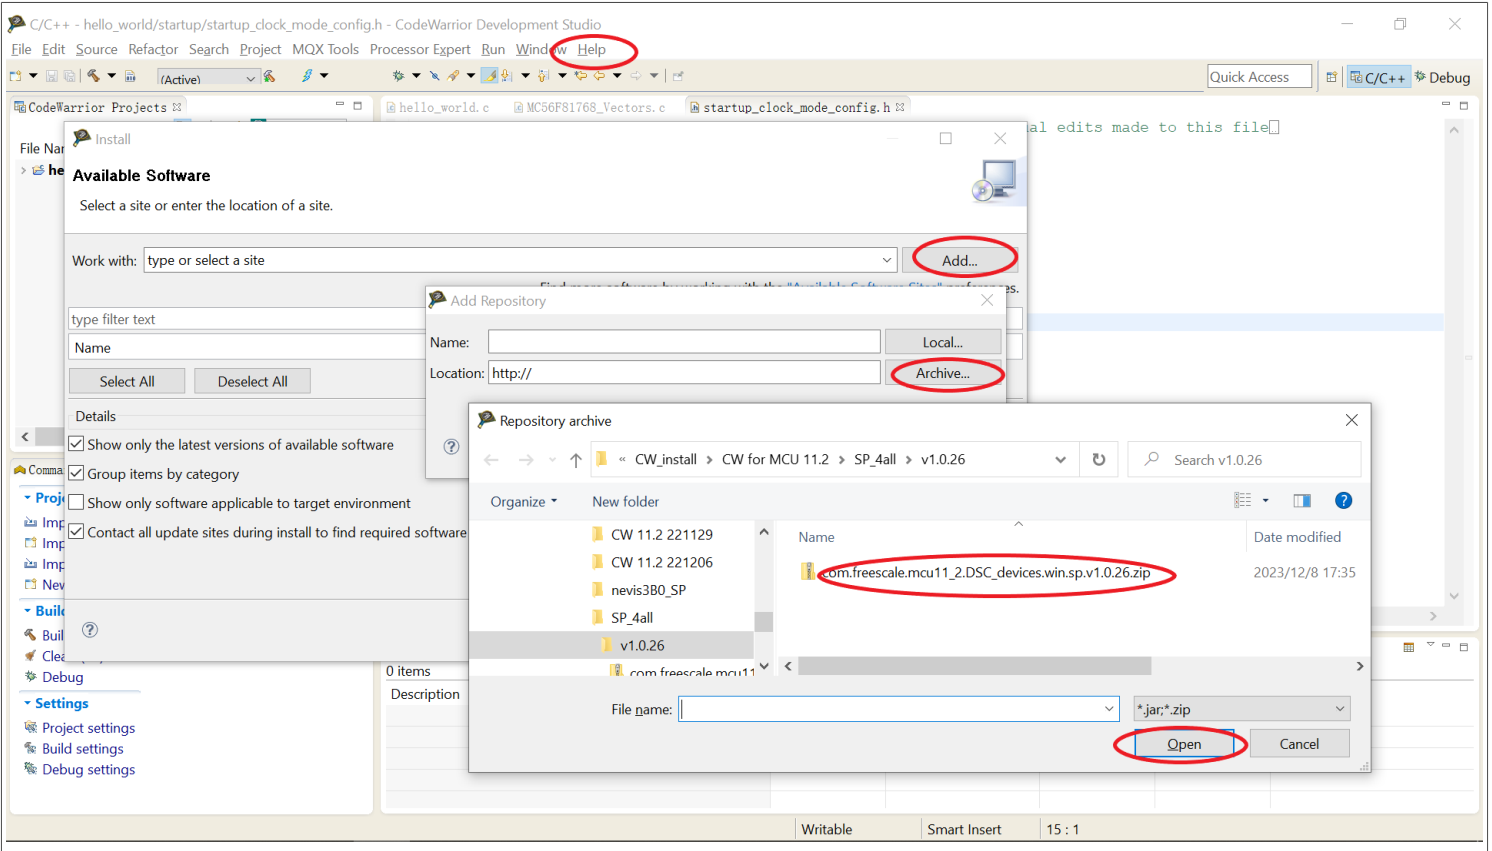Open the Organize dropdown menu
The height and width of the screenshot is (851, 1492).
(523, 502)
